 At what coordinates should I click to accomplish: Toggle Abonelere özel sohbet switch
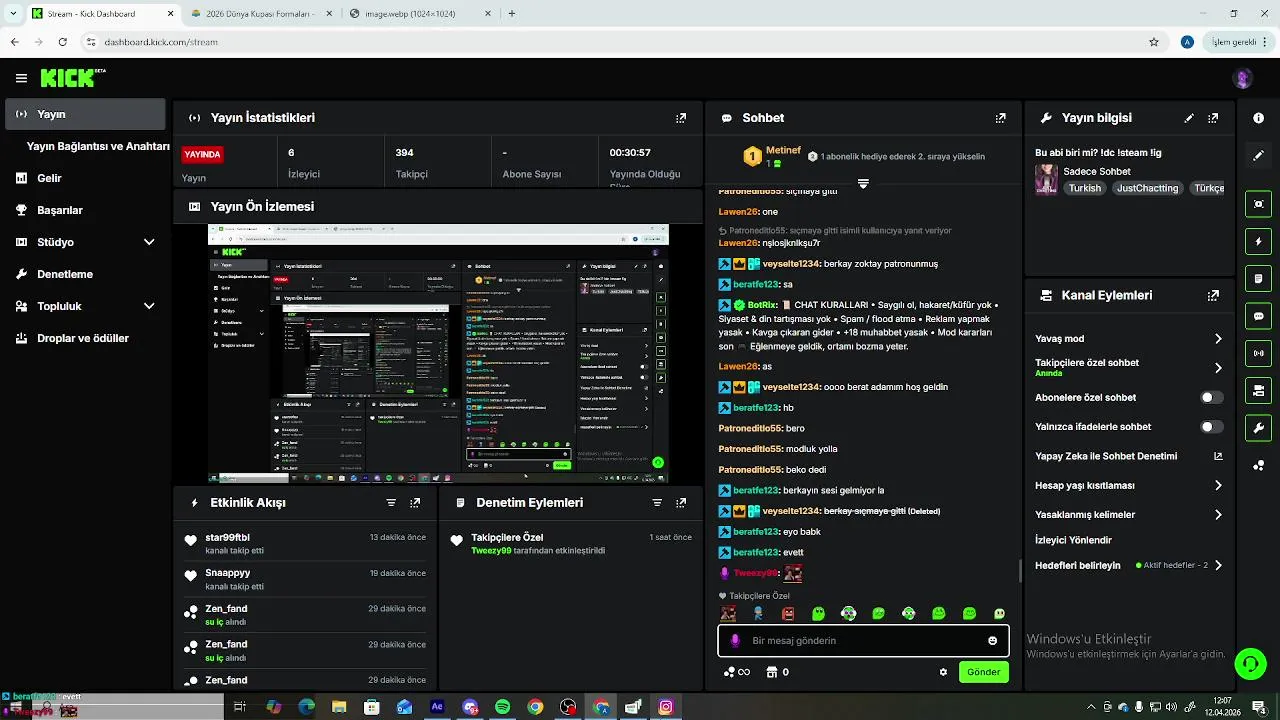click(x=1212, y=398)
